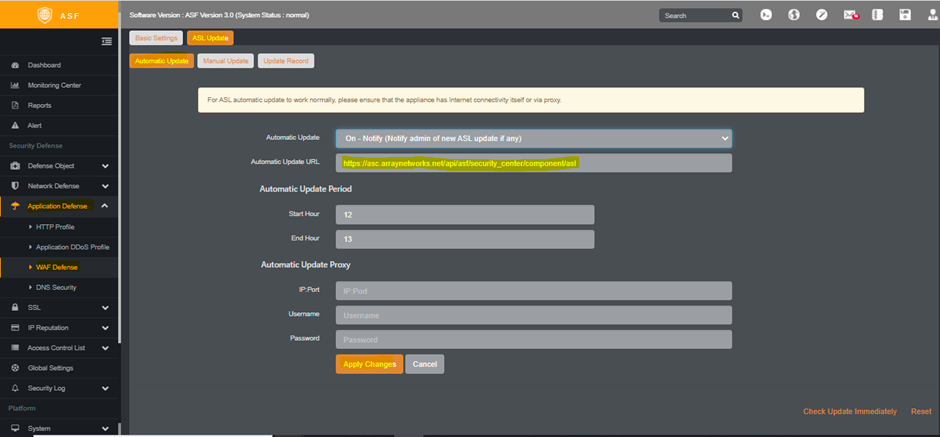Click the globe language icon in header
940x437 pixels.
pyautogui.click(x=794, y=15)
